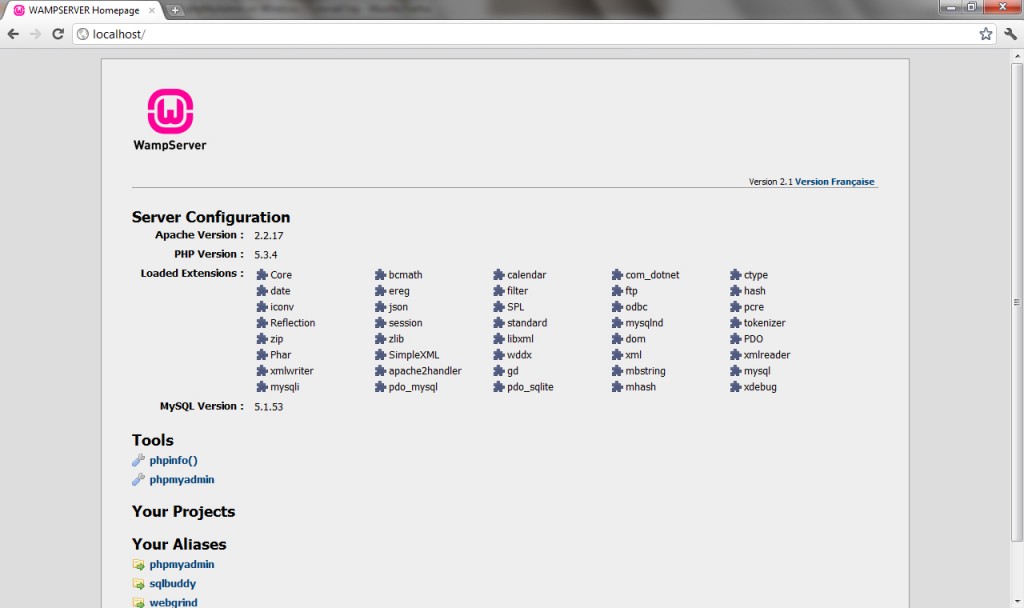The image size is (1024, 608).
Task: Click the browser forward arrow
Action: pyautogui.click(x=35, y=34)
